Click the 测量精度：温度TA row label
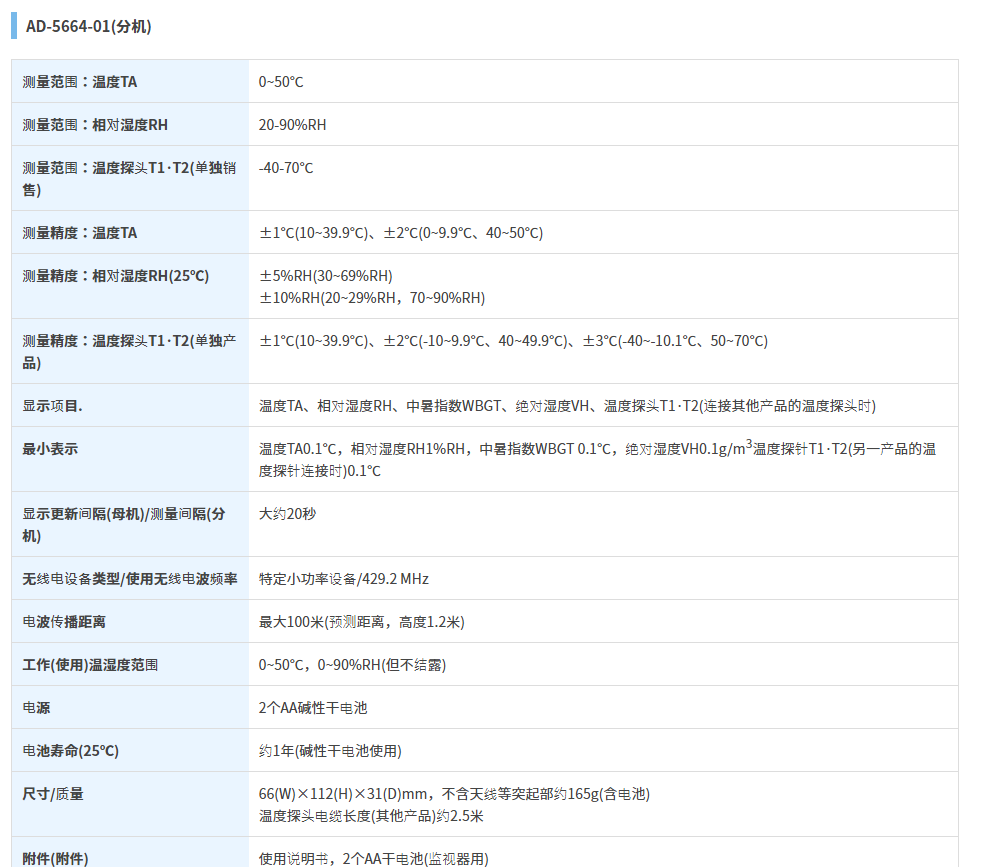 (x=80, y=233)
